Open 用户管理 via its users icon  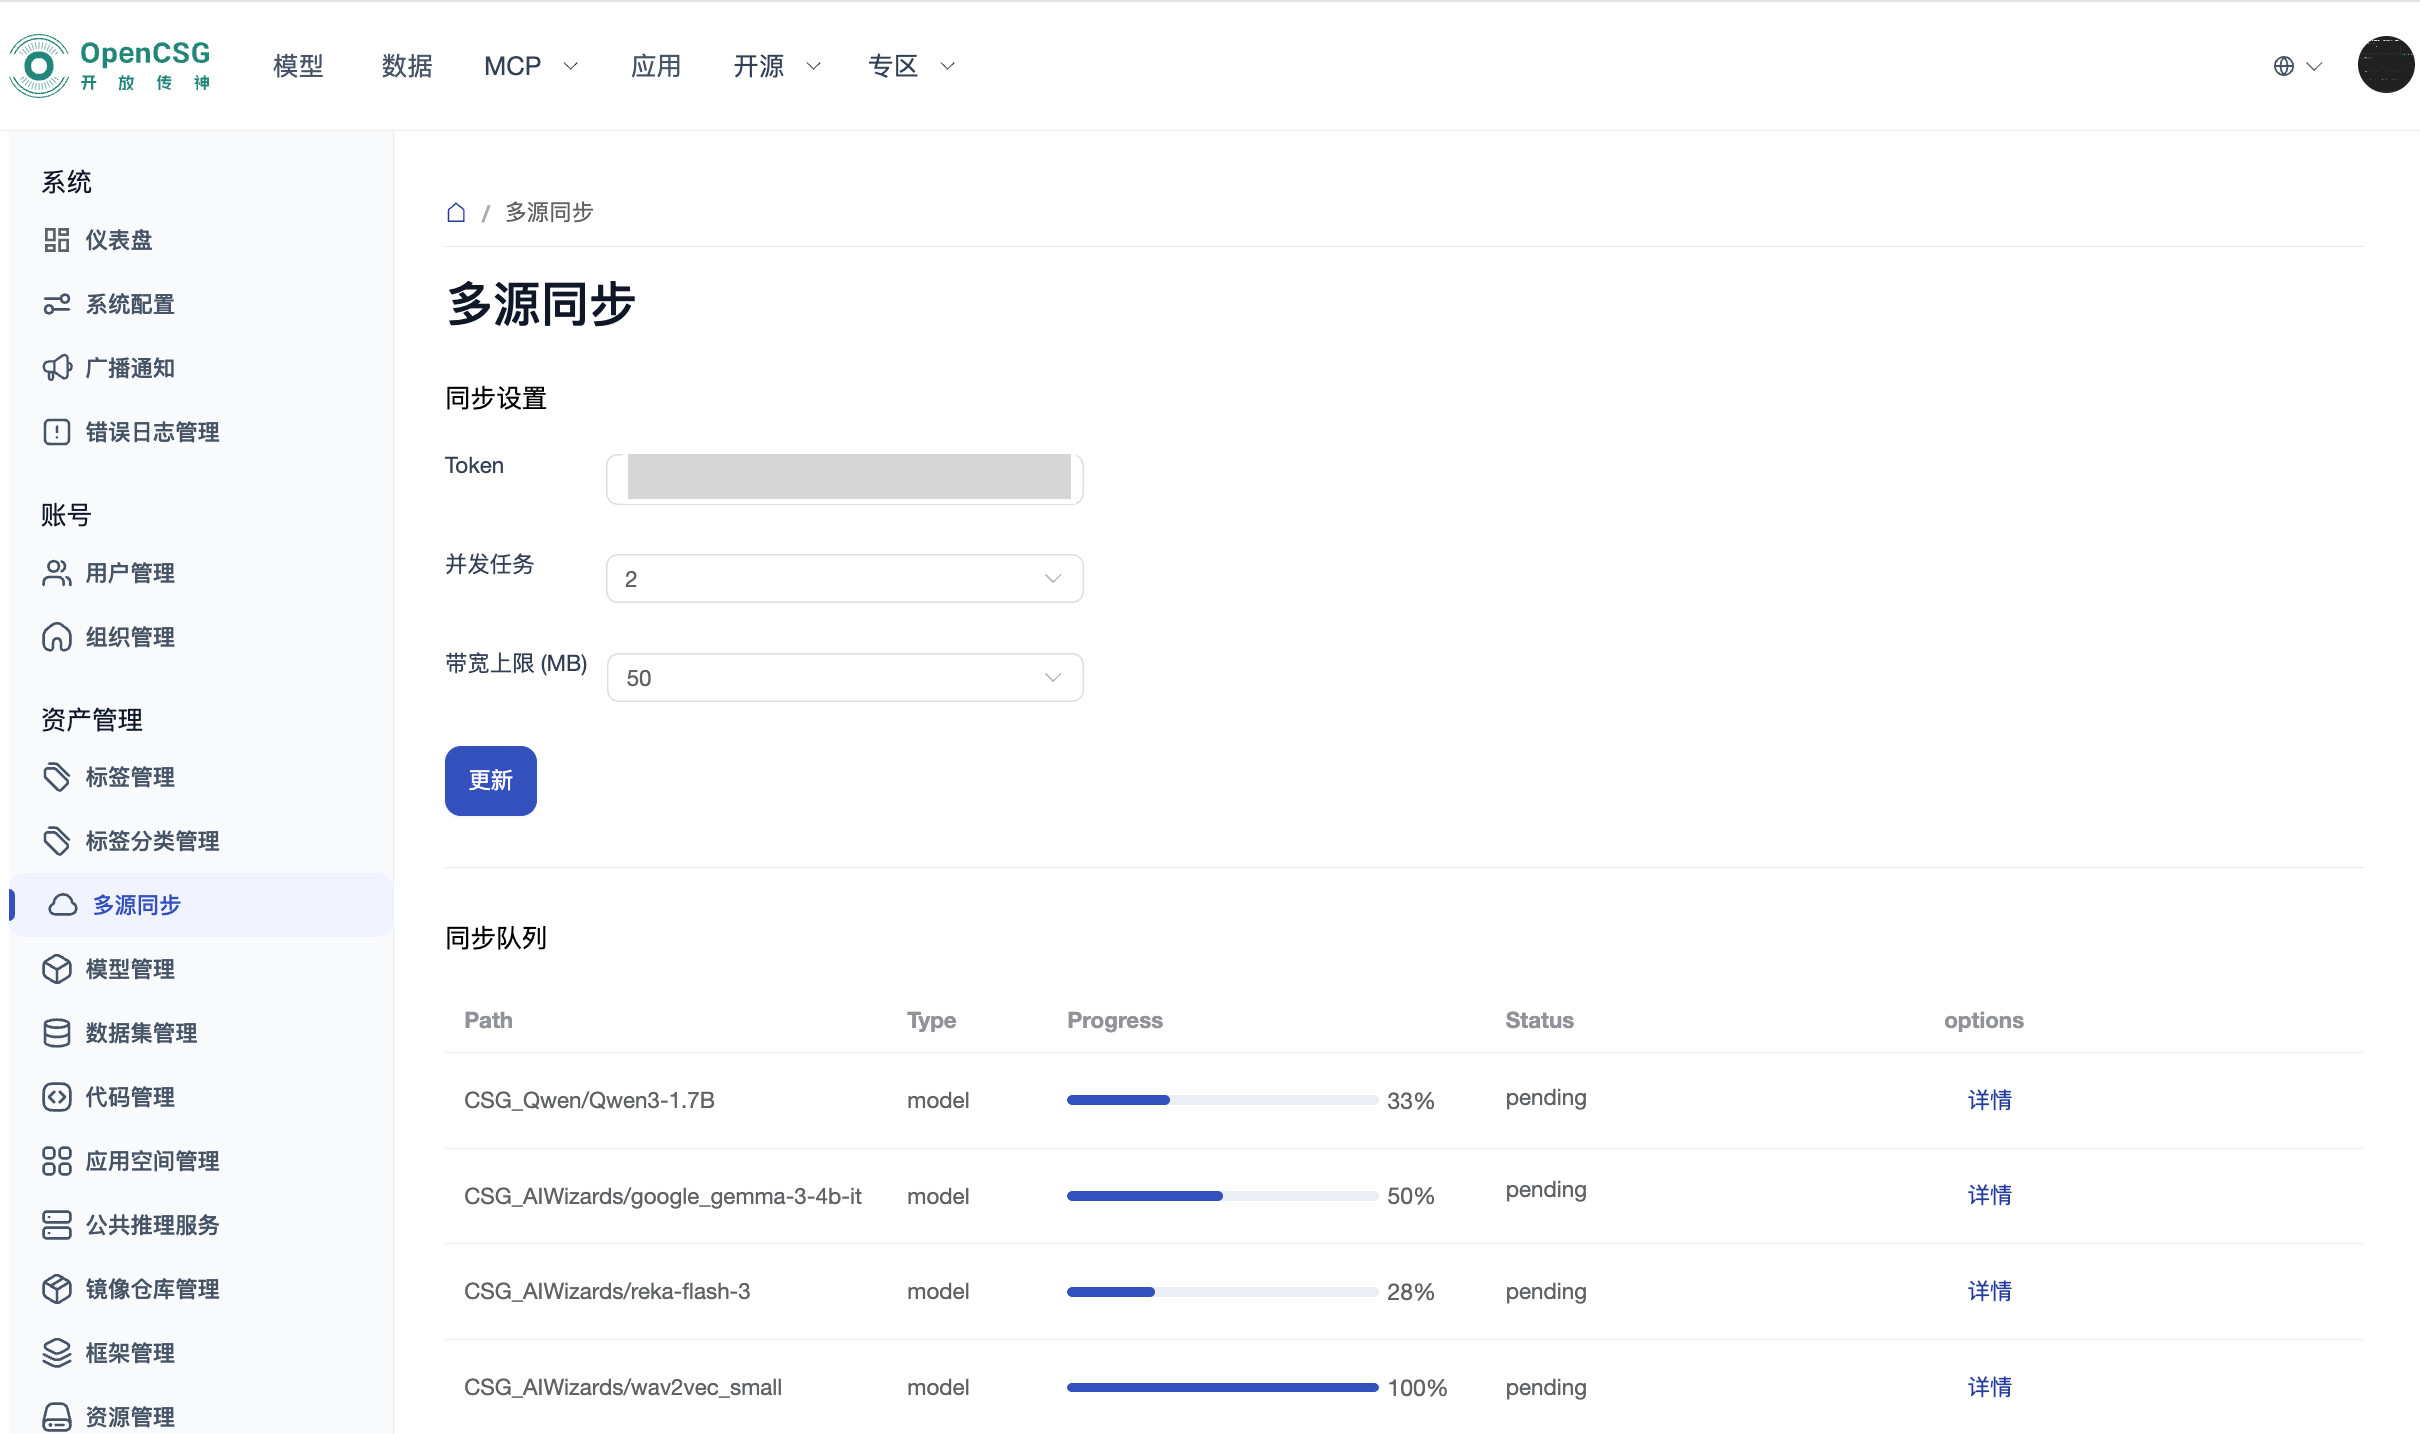click(x=57, y=573)
